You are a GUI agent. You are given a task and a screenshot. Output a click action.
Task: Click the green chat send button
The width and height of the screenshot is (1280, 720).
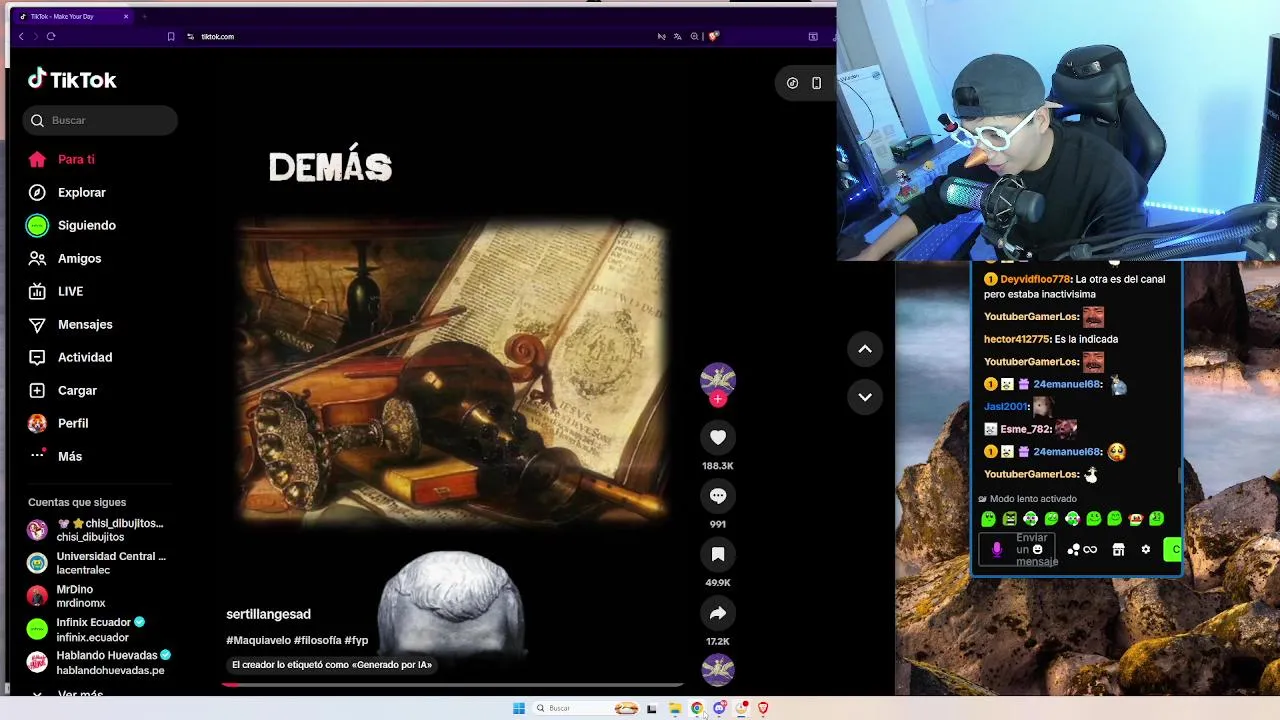(1173, 549)
